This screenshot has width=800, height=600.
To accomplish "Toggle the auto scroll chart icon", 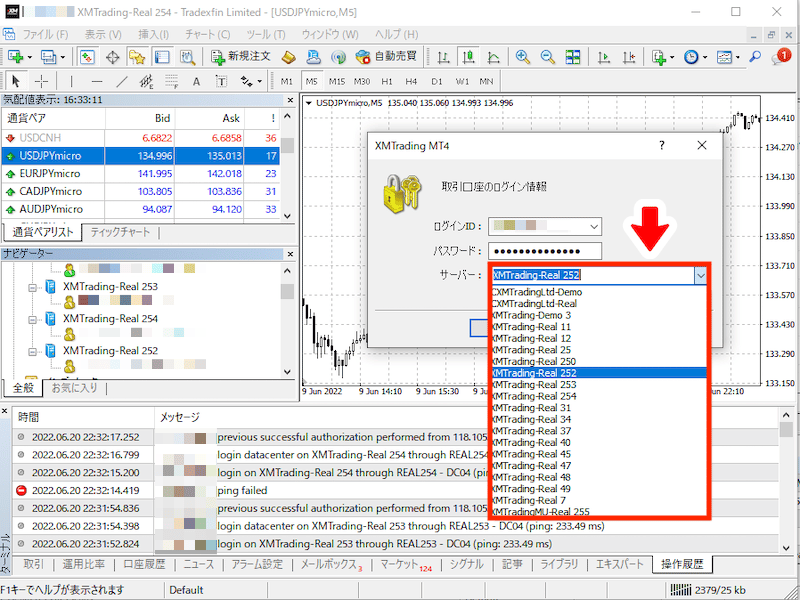I will pos(604,57).
